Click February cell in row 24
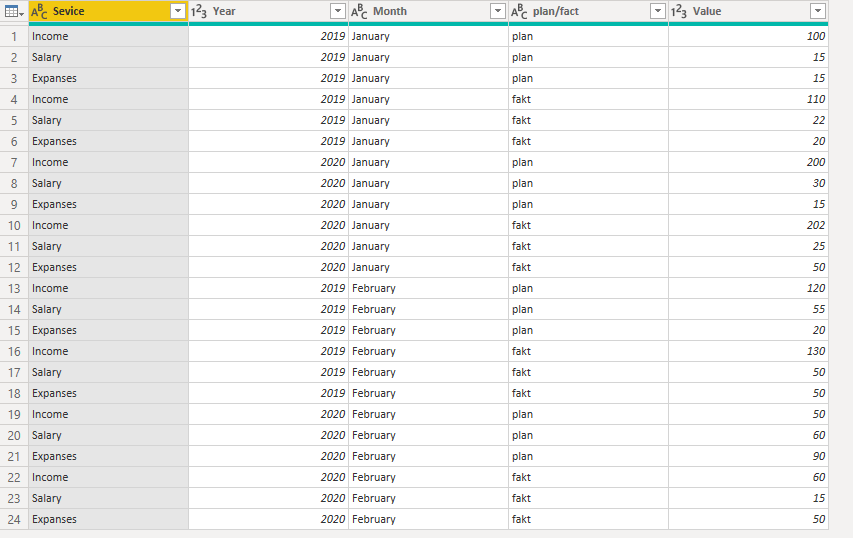Image resolution: width=853 pixels, height=538 pixels. pyautogui.click(x=428, y=520)
